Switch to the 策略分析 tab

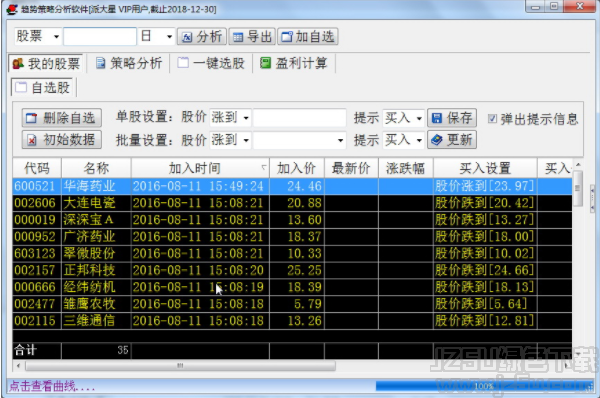(x=129, y=63)
